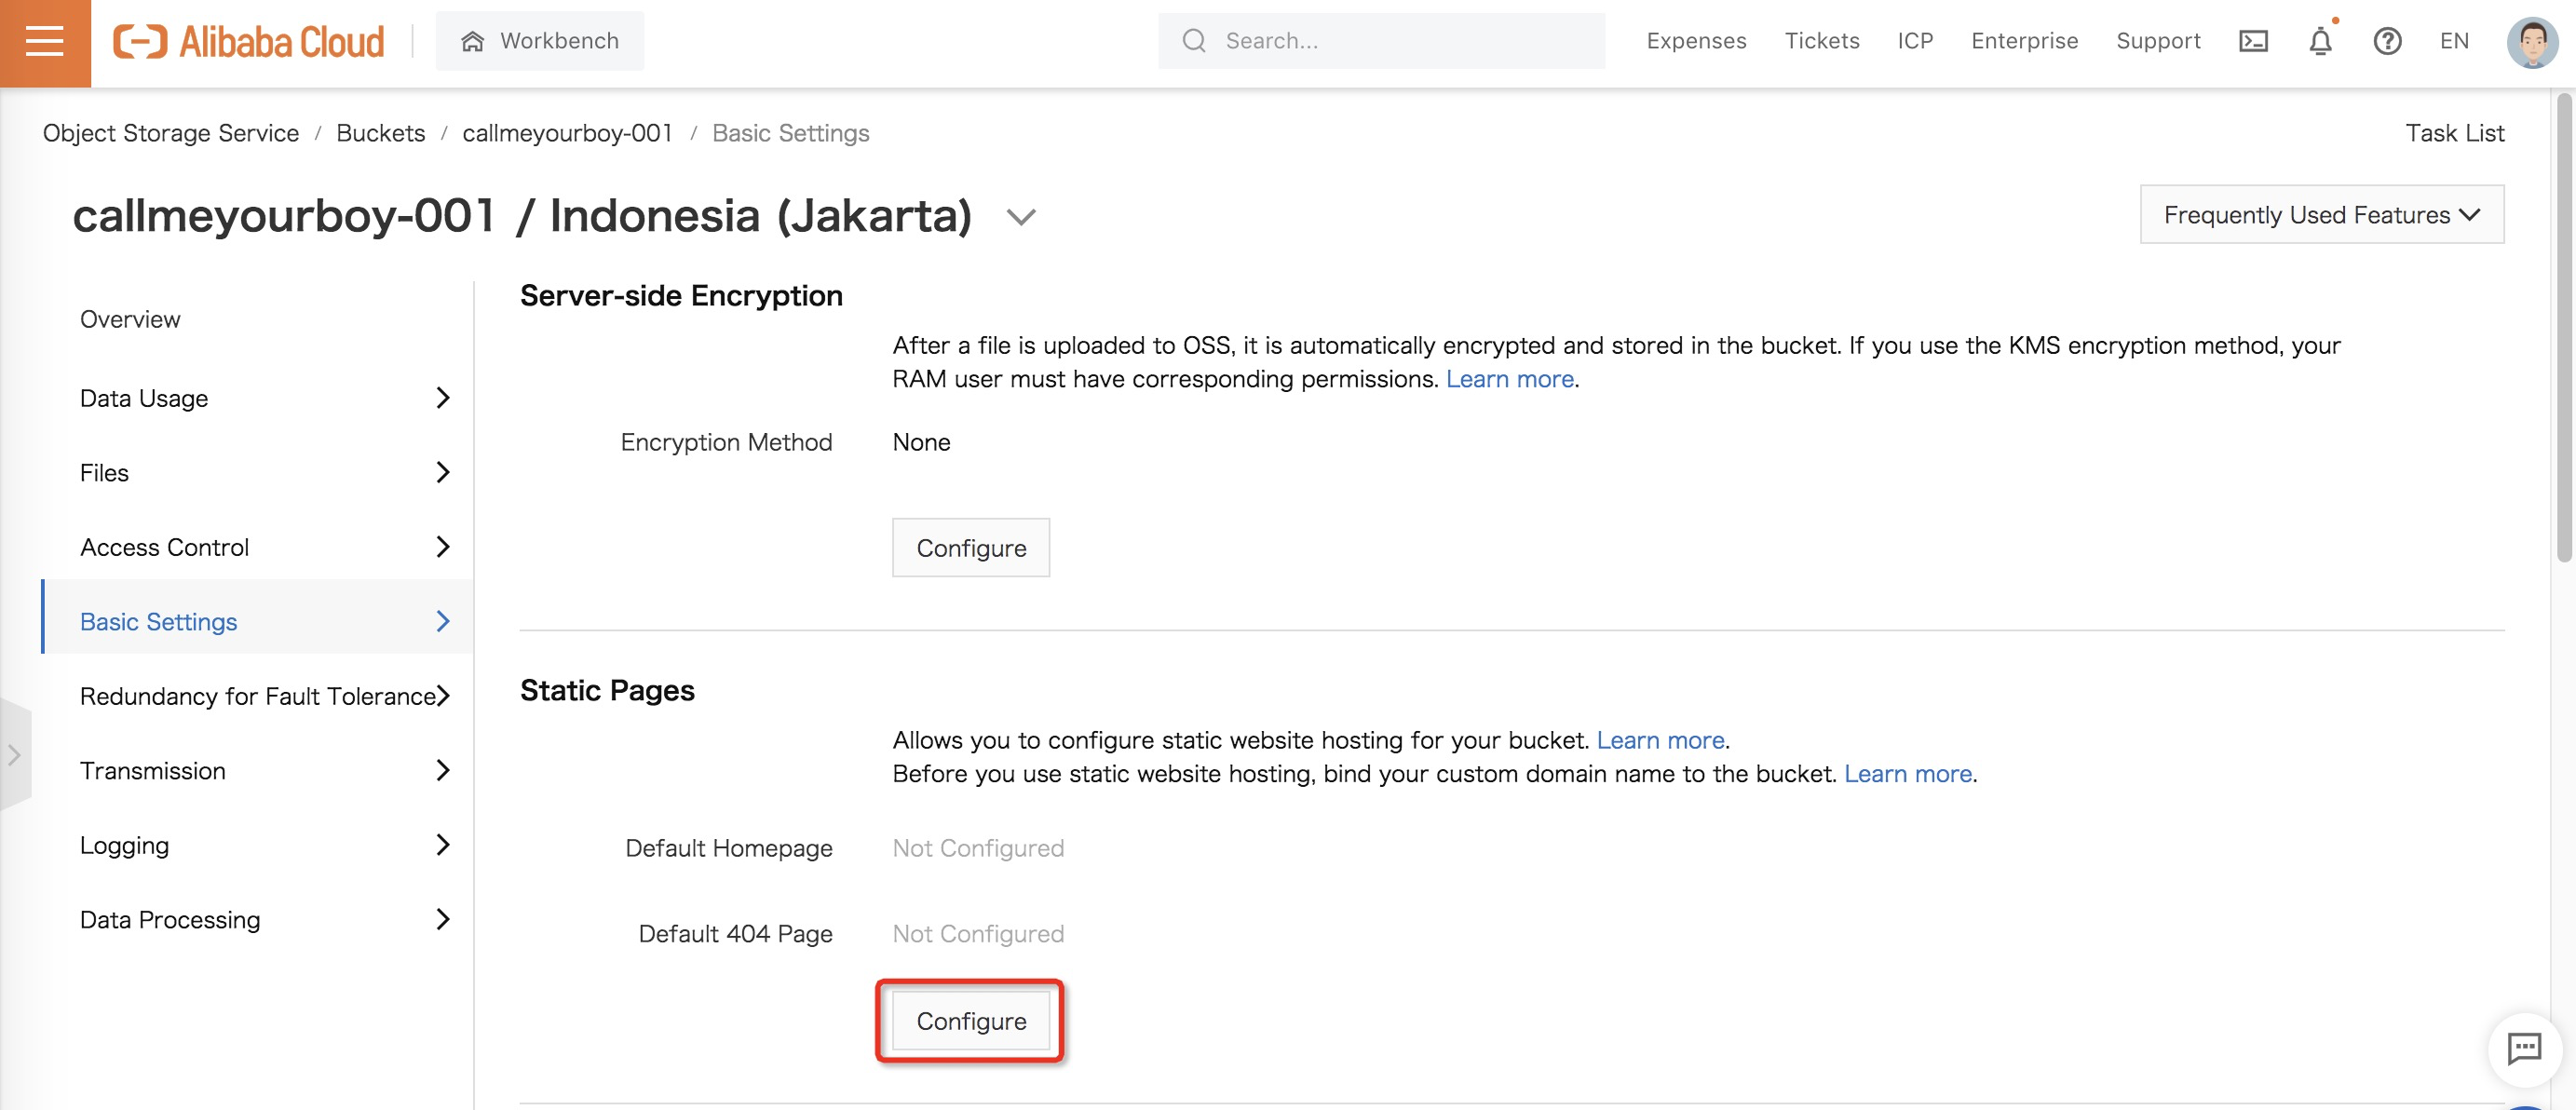Open the hamburger navigation menu
The image size is (2576, 1110).
pos(44,41)
